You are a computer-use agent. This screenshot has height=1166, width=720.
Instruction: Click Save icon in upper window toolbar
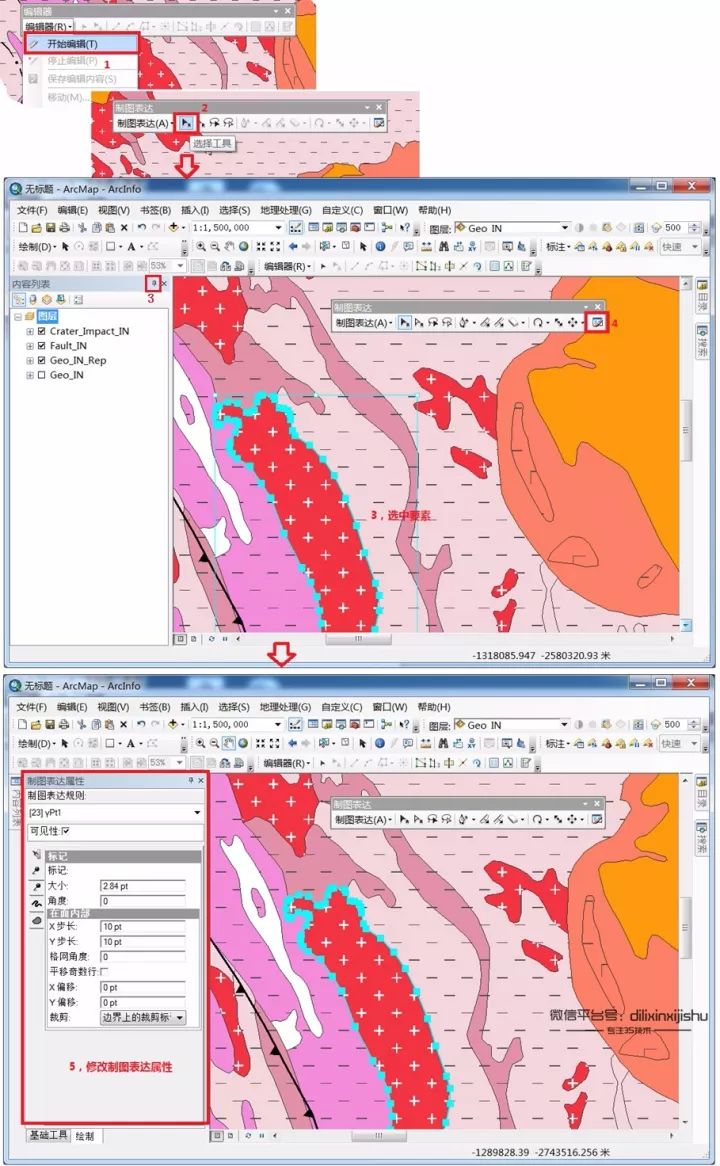(51, 228)
